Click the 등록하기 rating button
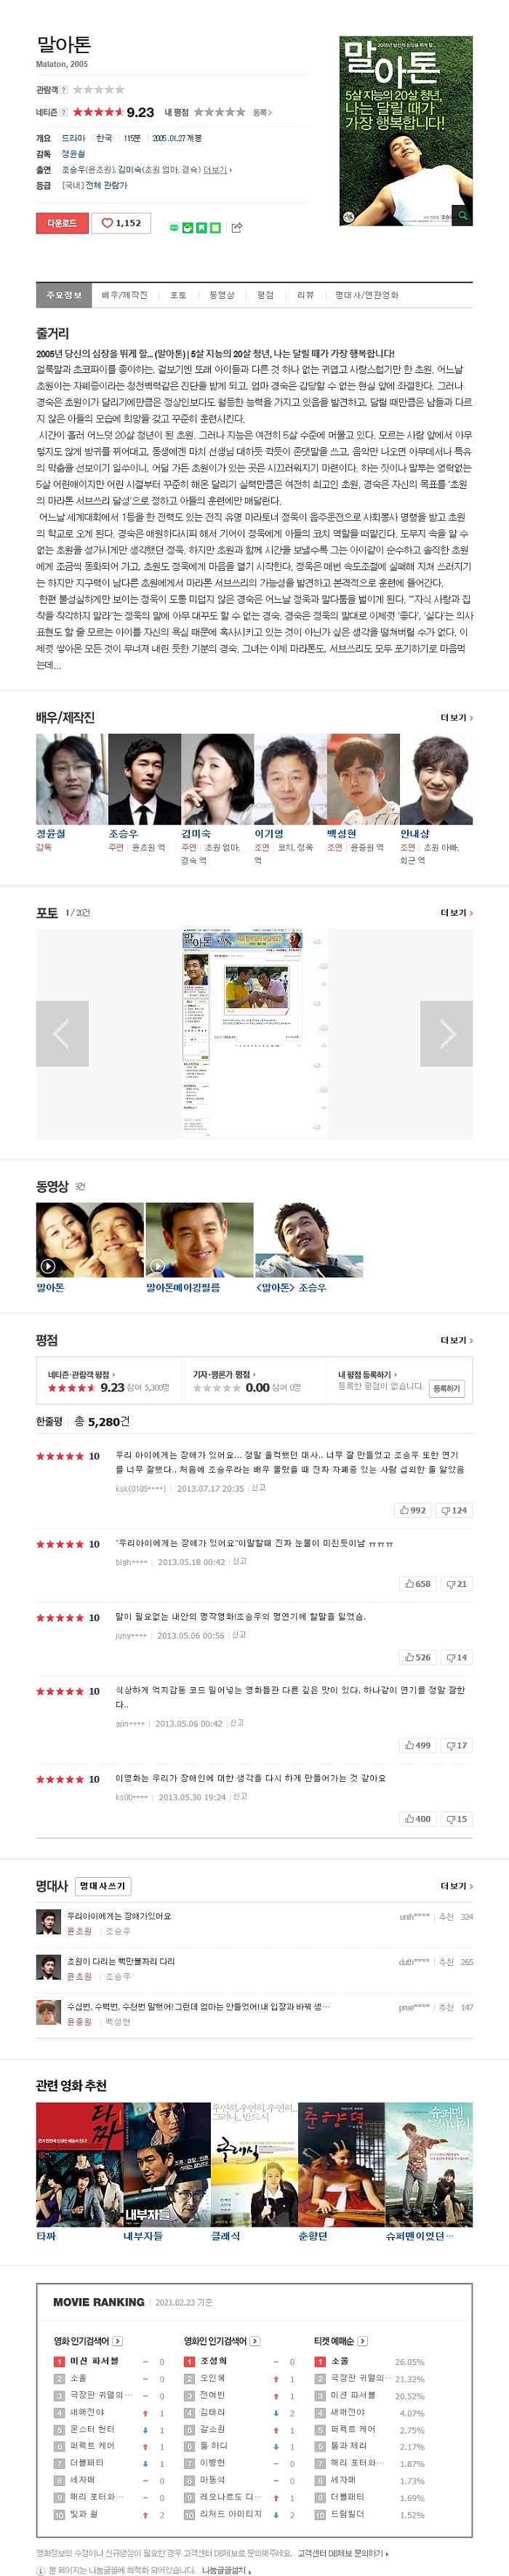Viewport: 509px width, 2576px height. pyautogui.click(x=446, y=1388)
